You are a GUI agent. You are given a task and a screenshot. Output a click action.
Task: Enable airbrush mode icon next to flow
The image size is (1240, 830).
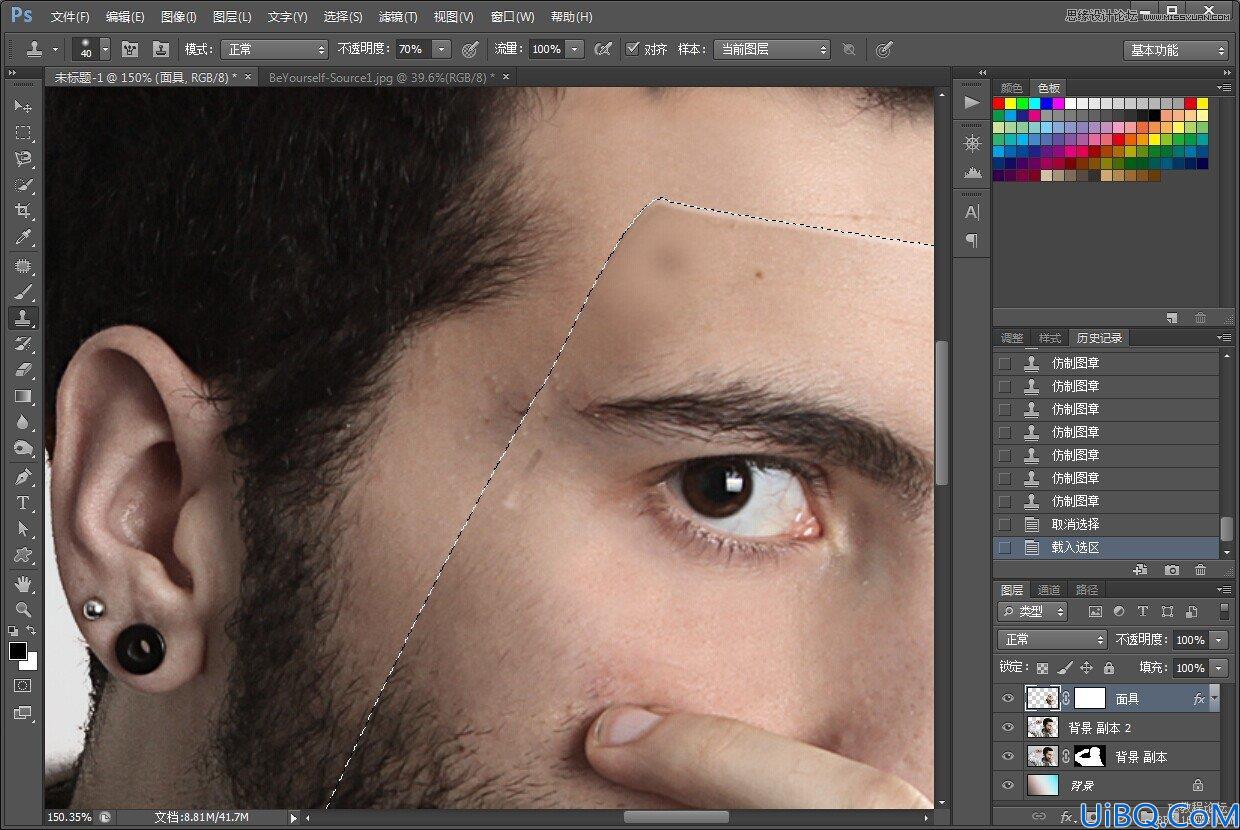pyautogui.click(x=603, y=49)
